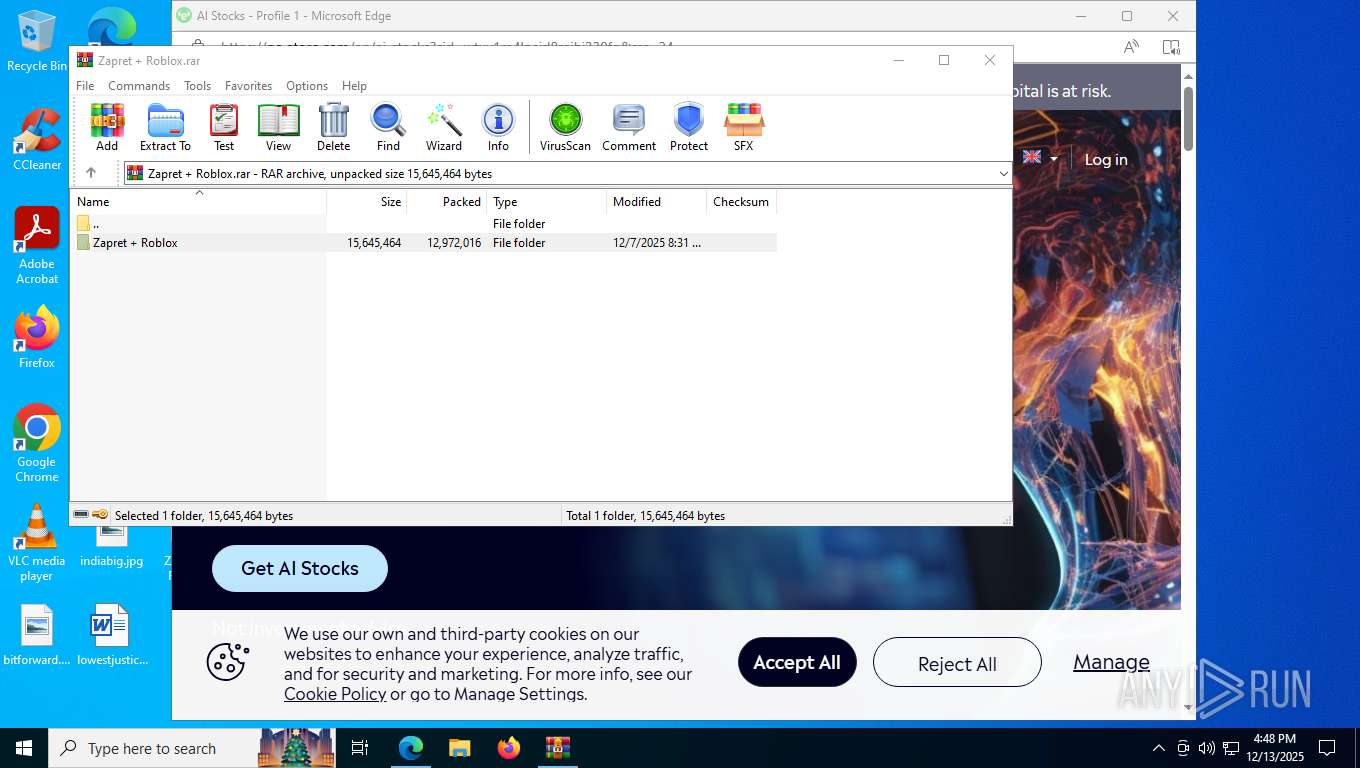Screen dimensions: 1360x768
Task: Open the notifications center icon
Action: click(x=1327, y=748)
